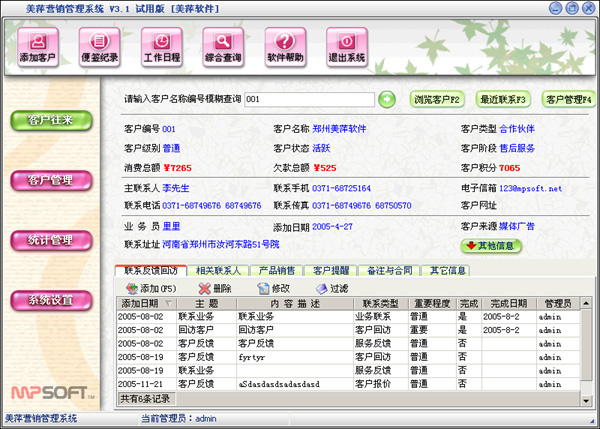Screen dimensions: 600x429
Task: Click the table scrollbar down arrow
Action: tap(586, 401)
